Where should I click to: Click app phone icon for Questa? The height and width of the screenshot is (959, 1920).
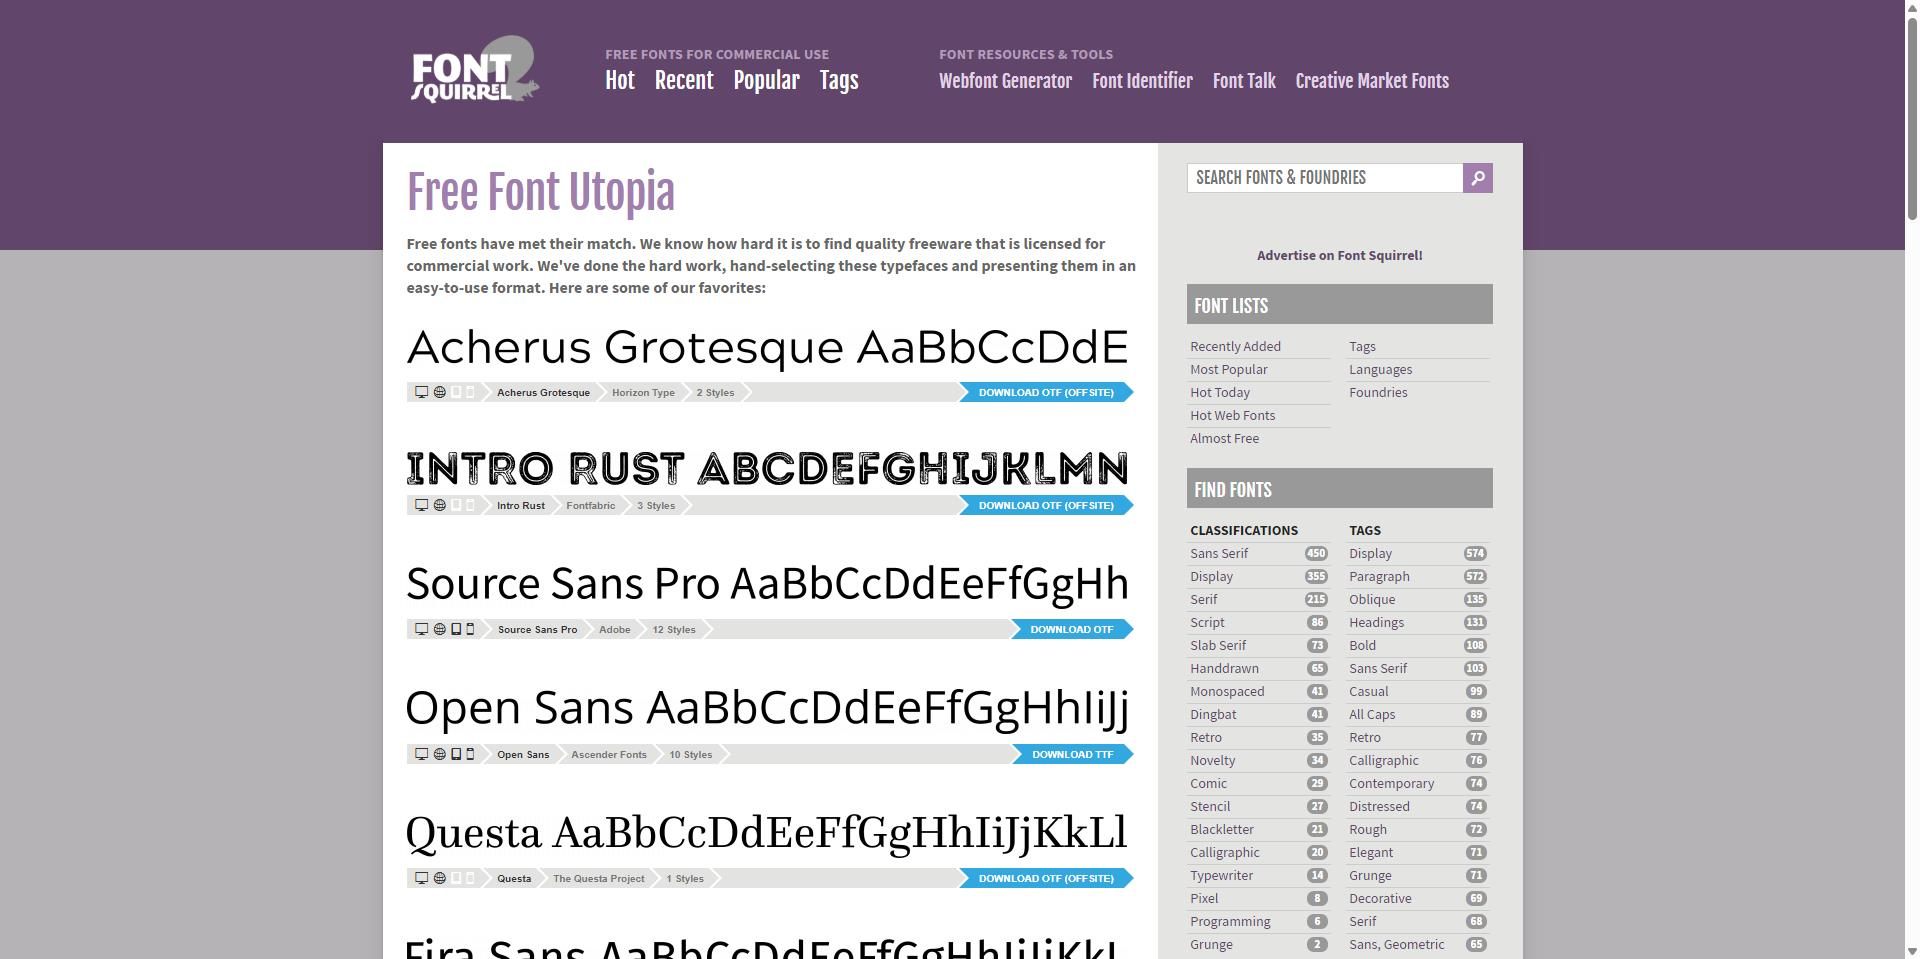[x=470, y=878]
